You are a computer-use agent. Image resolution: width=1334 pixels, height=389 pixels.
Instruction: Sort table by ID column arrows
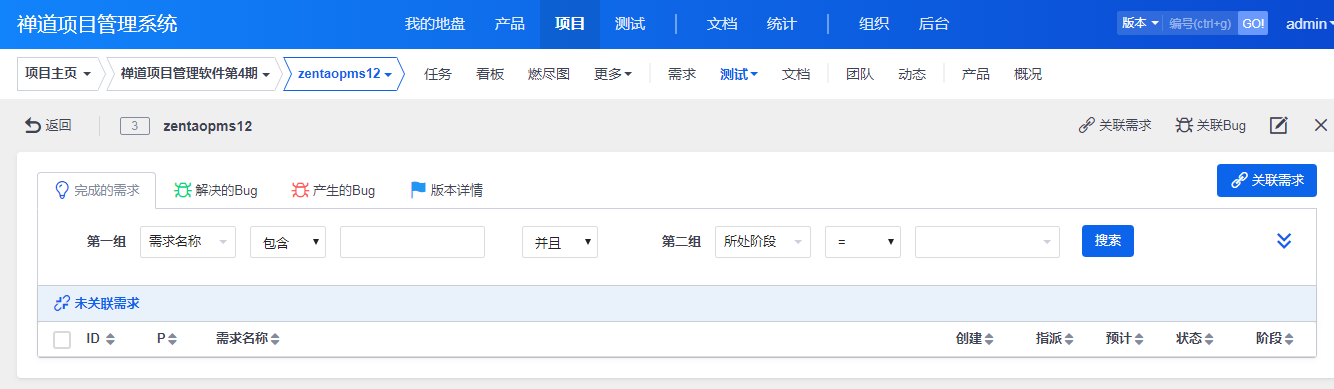[110, 339]
